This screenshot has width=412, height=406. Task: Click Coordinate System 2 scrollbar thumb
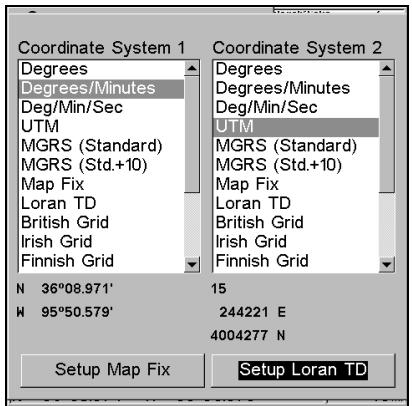[x=387, y=134]
